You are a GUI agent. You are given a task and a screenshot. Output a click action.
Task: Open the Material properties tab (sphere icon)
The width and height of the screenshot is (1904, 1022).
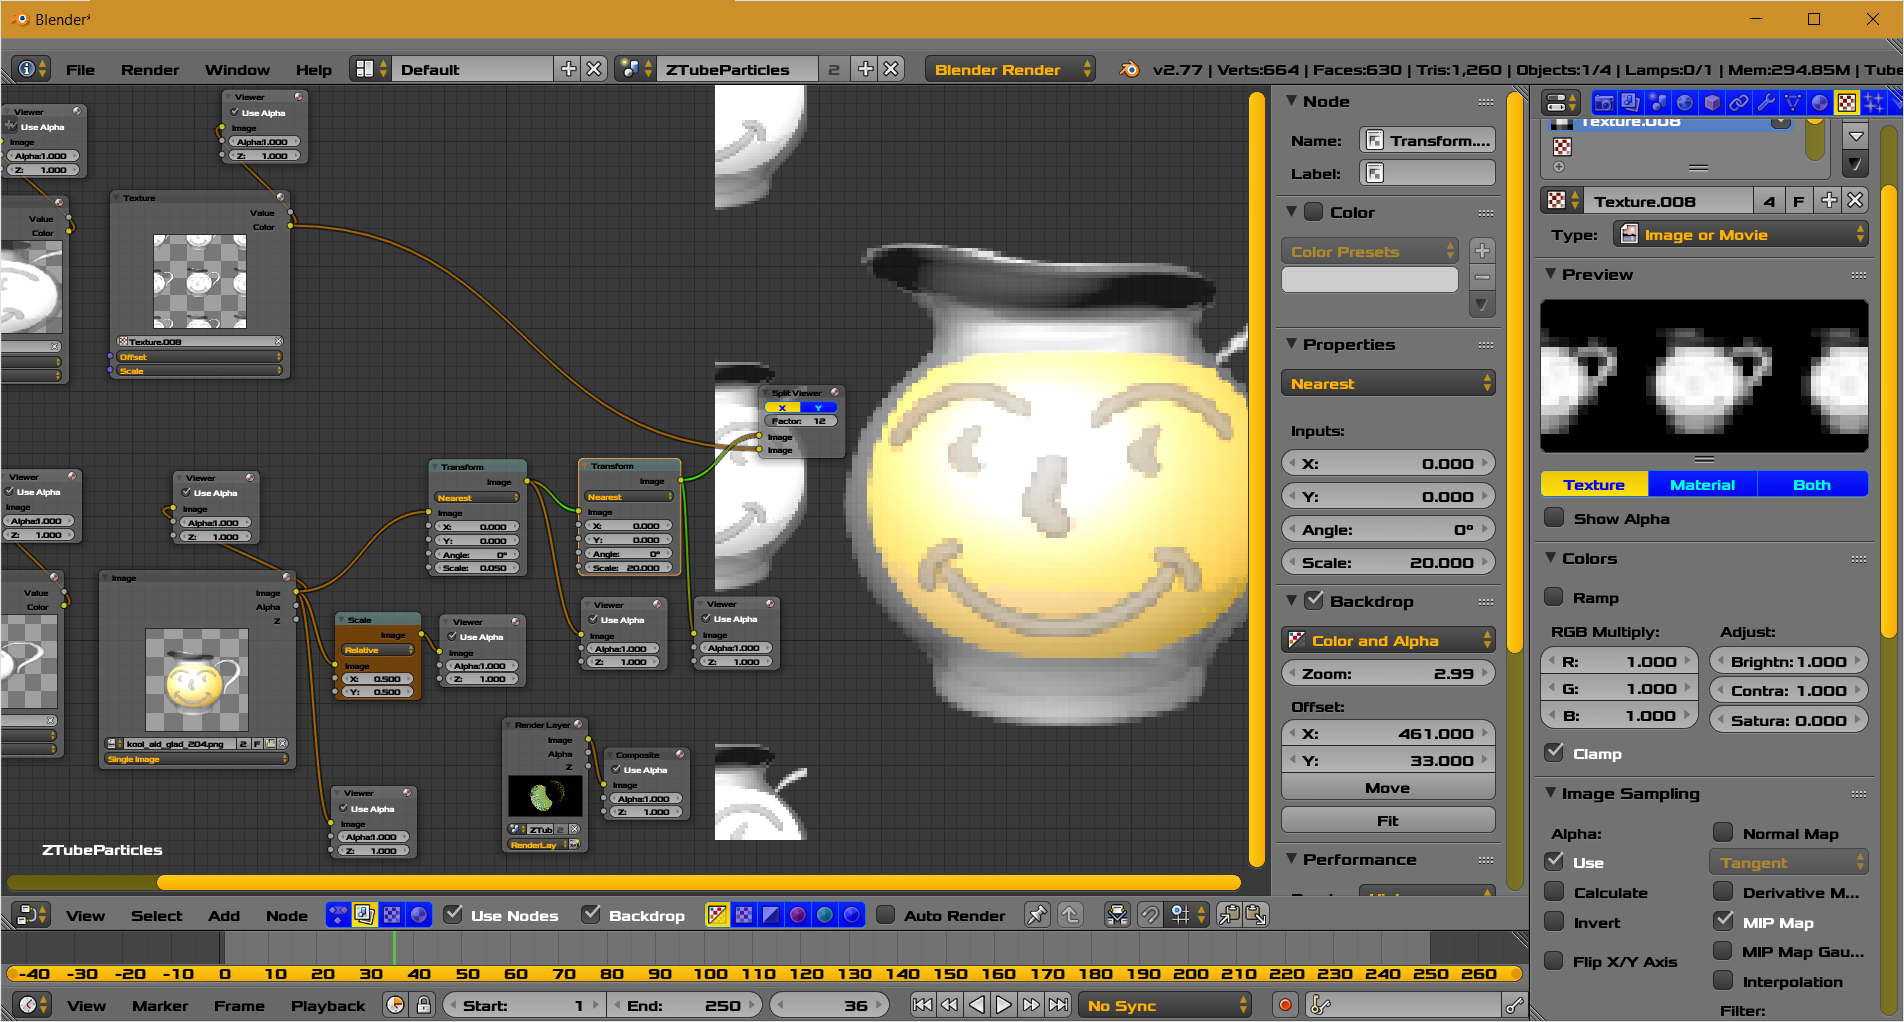tap(1820, 103)
